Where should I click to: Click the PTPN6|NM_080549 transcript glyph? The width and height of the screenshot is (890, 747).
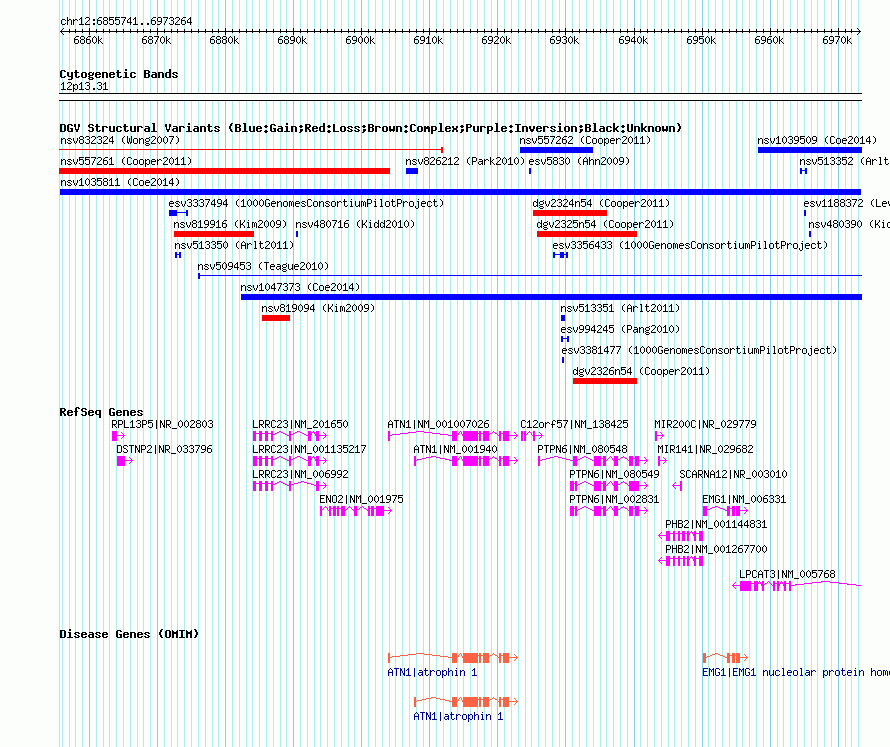pos(609,486)
